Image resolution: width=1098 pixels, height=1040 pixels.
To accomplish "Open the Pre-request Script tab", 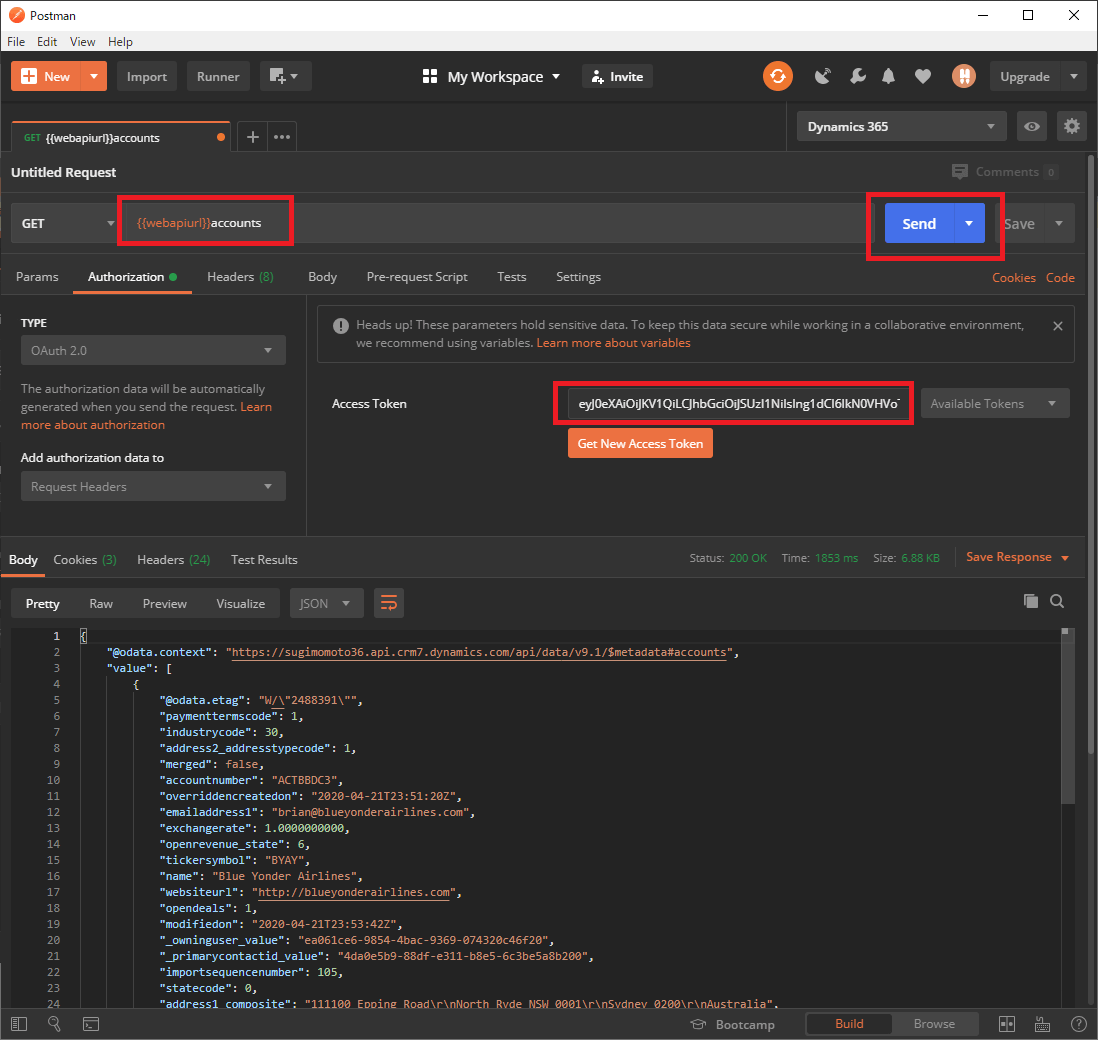I will click(416, 277).
